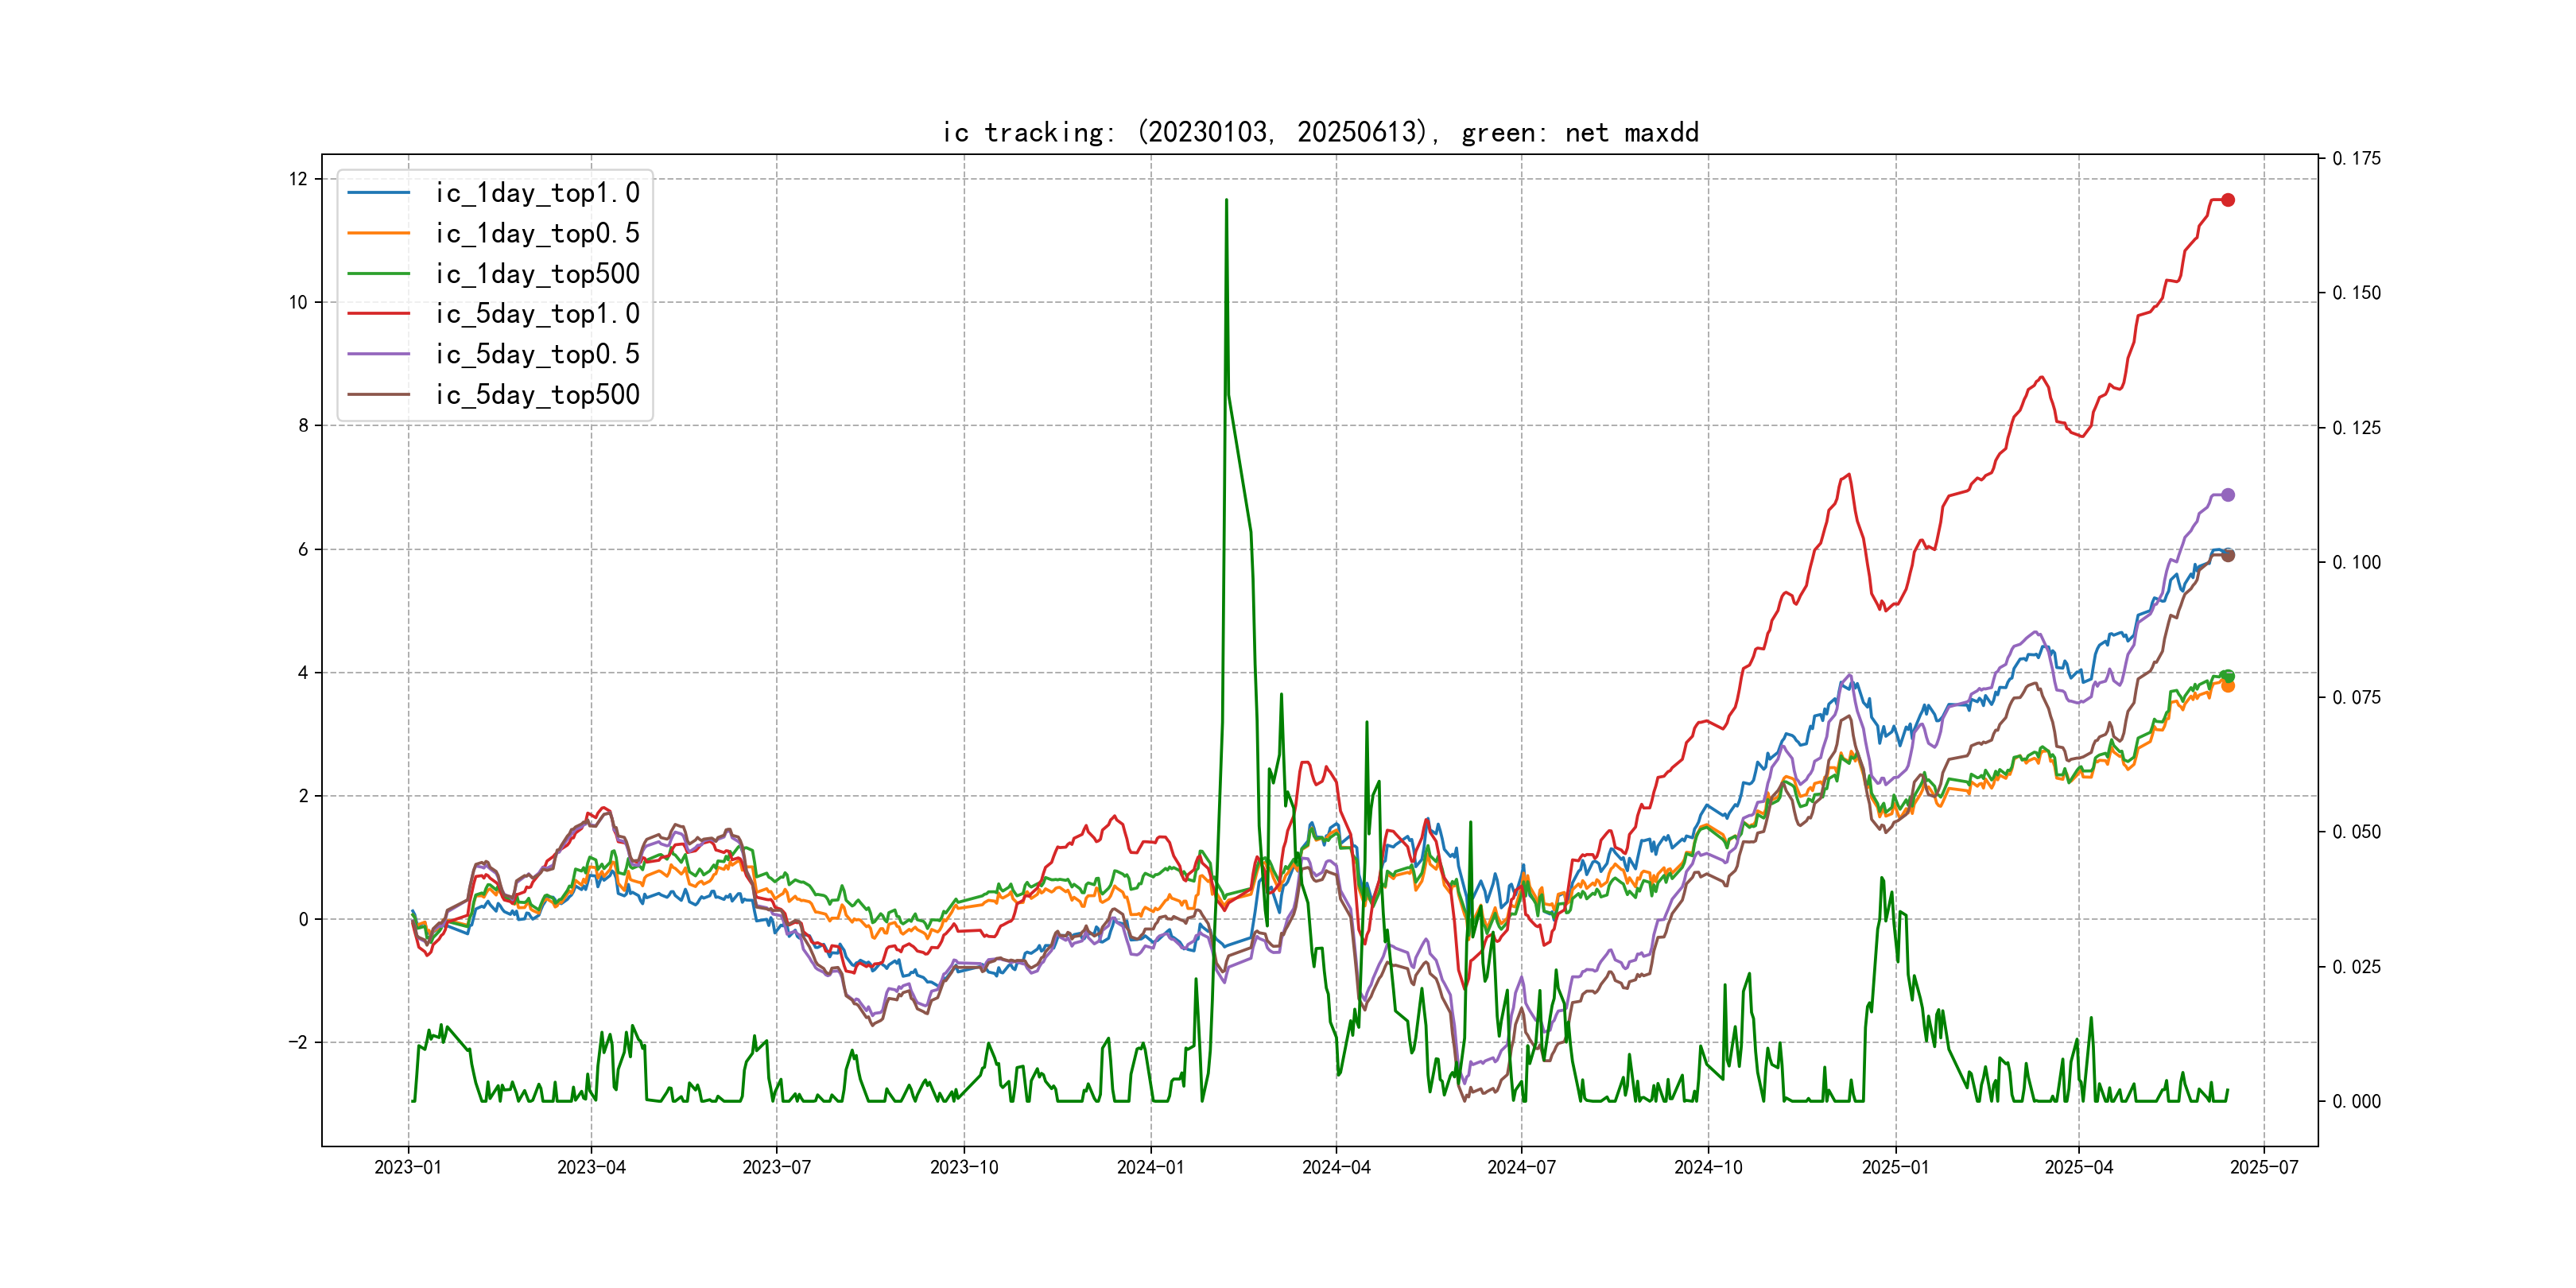The image size is (2576, 1288).
Task: Click the brown end-point marker dot
Action: point(2228,556)
